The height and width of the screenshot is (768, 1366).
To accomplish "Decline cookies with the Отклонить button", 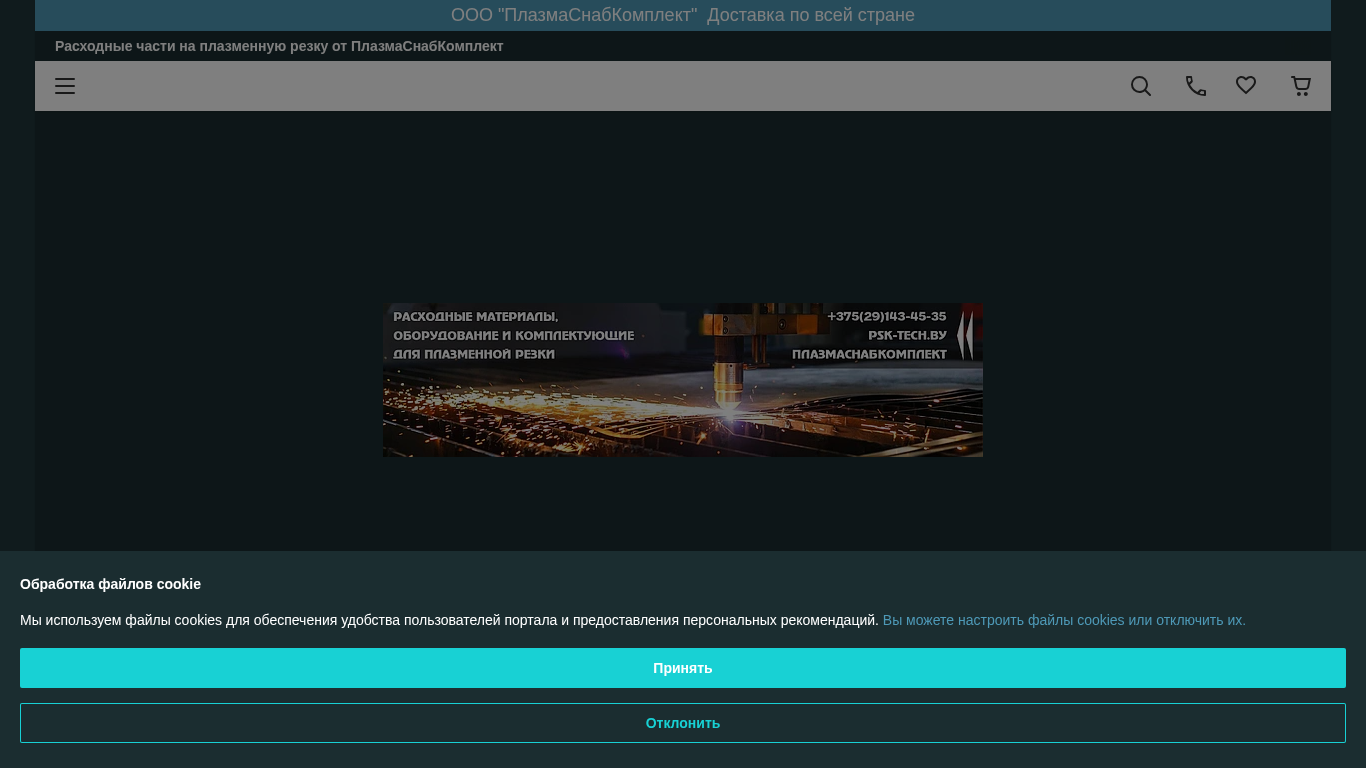I will pos(683,723).
